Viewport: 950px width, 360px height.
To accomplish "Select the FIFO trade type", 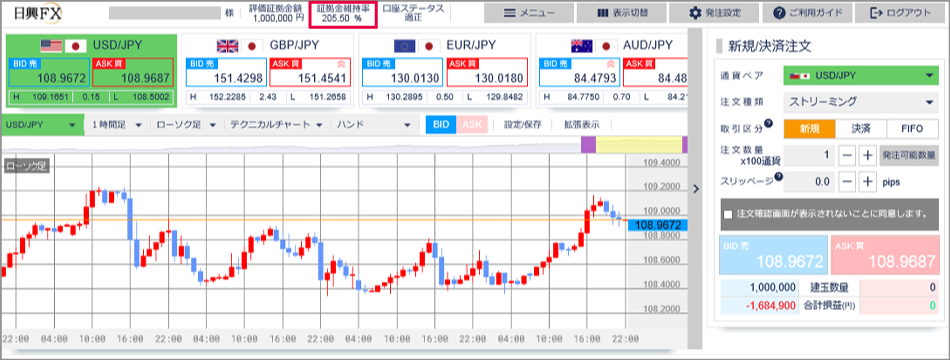I will [912, 129].
